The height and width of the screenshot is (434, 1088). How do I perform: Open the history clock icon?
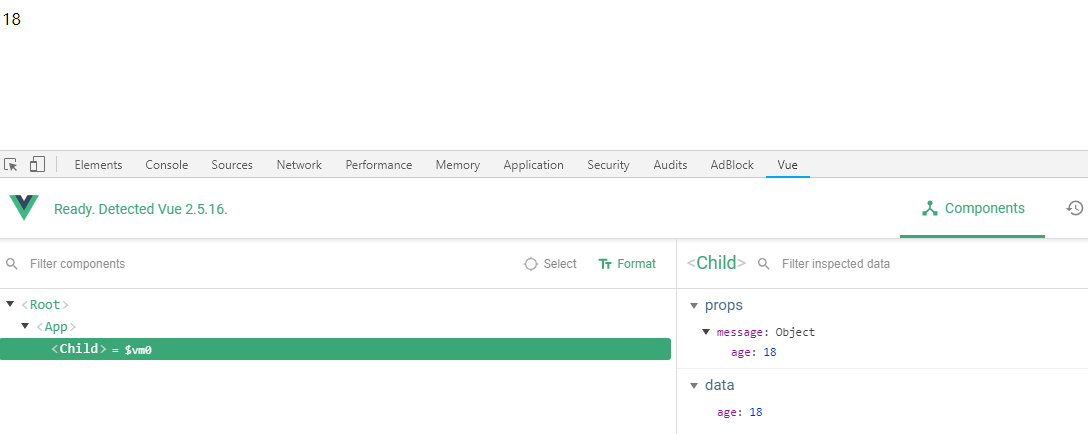(x=1075, y=208)
